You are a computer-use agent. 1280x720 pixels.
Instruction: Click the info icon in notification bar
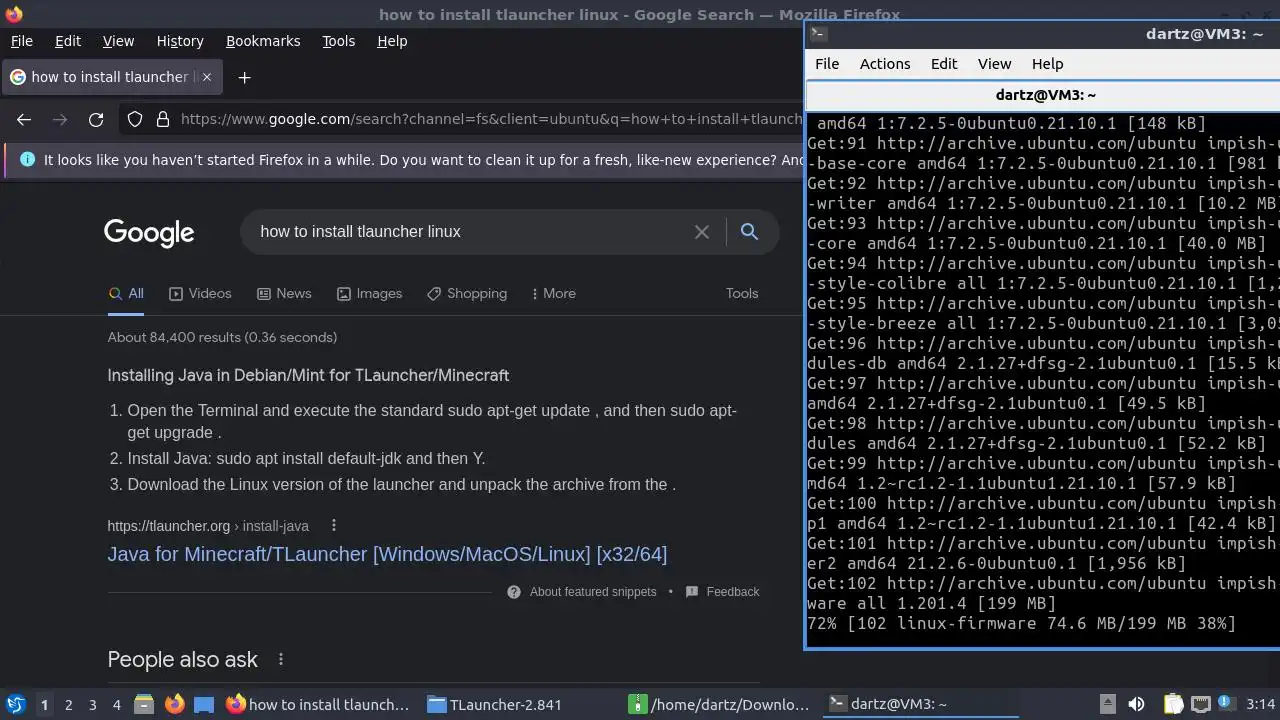27,160
